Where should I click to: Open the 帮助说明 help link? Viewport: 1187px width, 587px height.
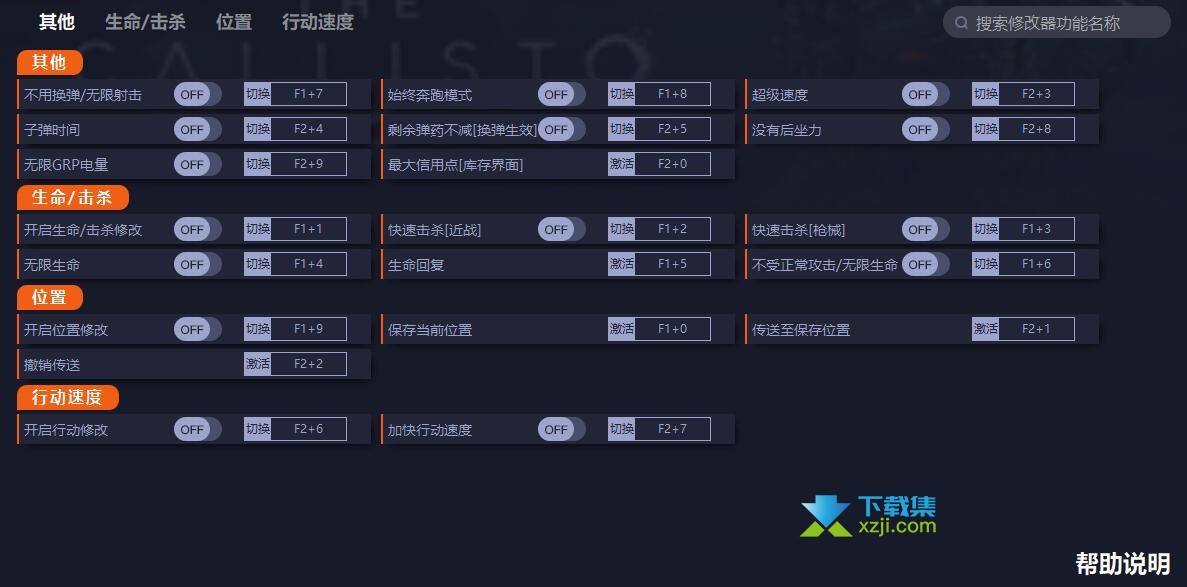(x=1123, y=564)
